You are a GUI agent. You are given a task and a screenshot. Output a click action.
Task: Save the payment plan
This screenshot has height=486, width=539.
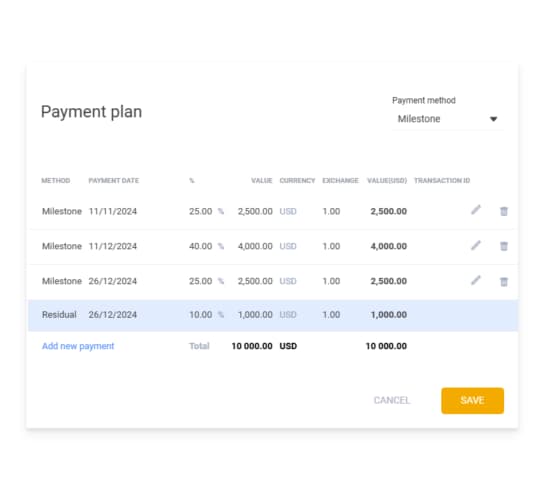point(473,400)
